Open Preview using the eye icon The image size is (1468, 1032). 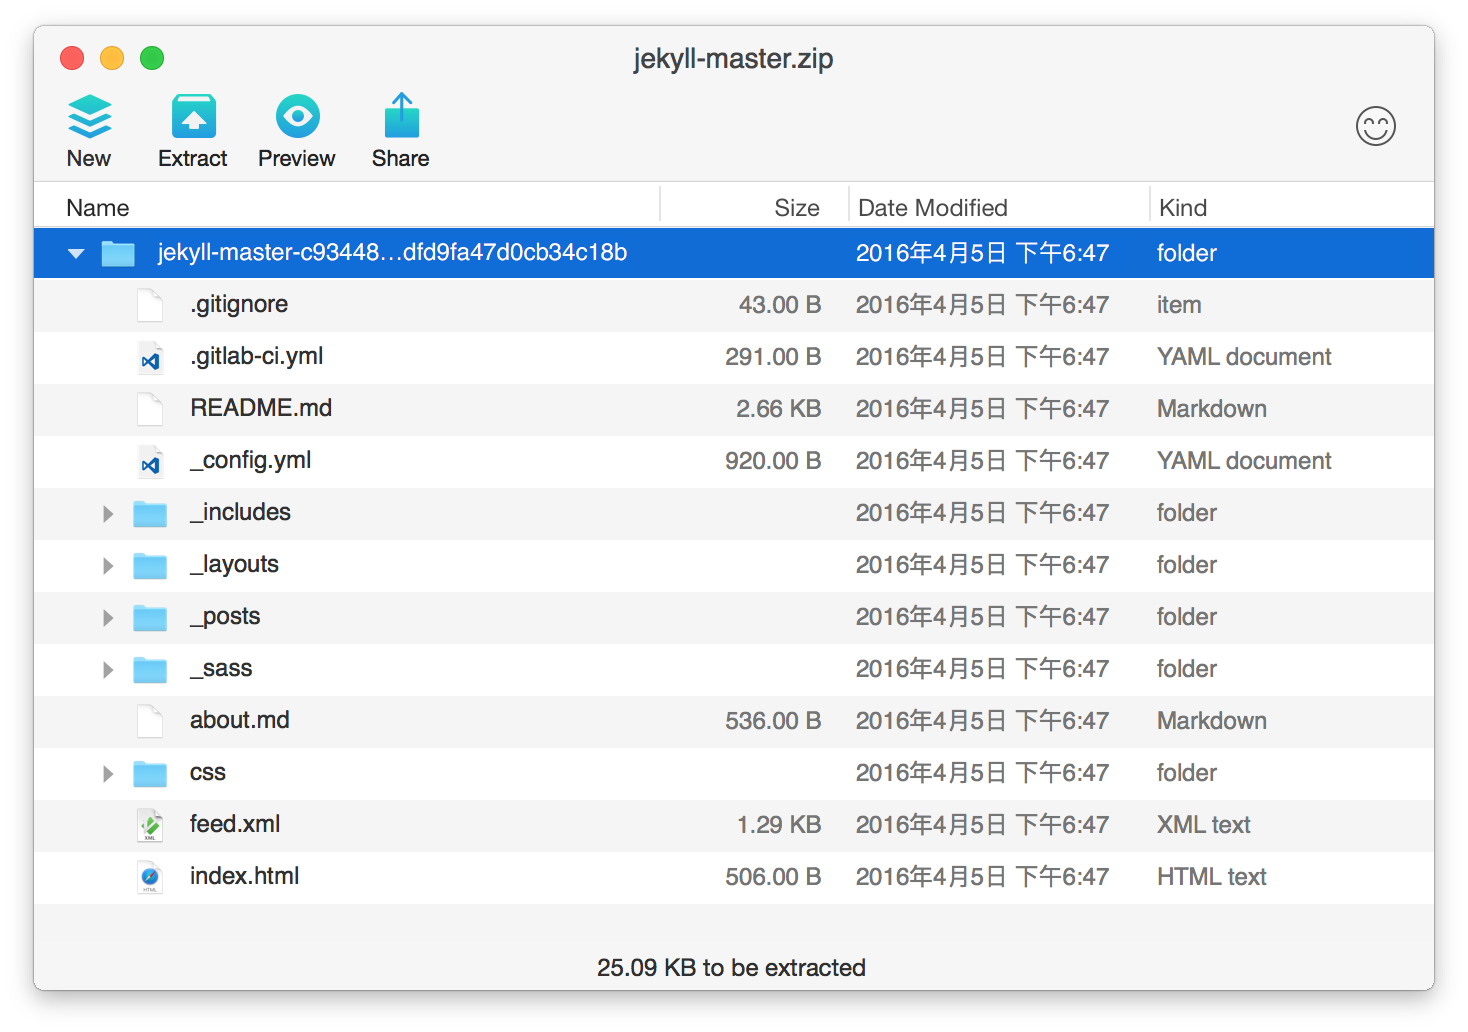tap(297, 118)
